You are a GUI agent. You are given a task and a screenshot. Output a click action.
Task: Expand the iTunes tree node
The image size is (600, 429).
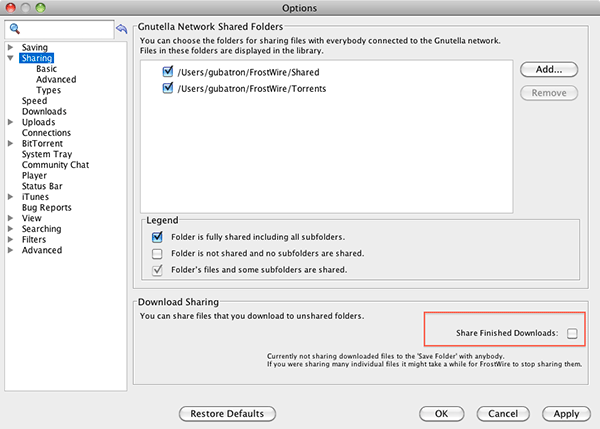point(11,197)
